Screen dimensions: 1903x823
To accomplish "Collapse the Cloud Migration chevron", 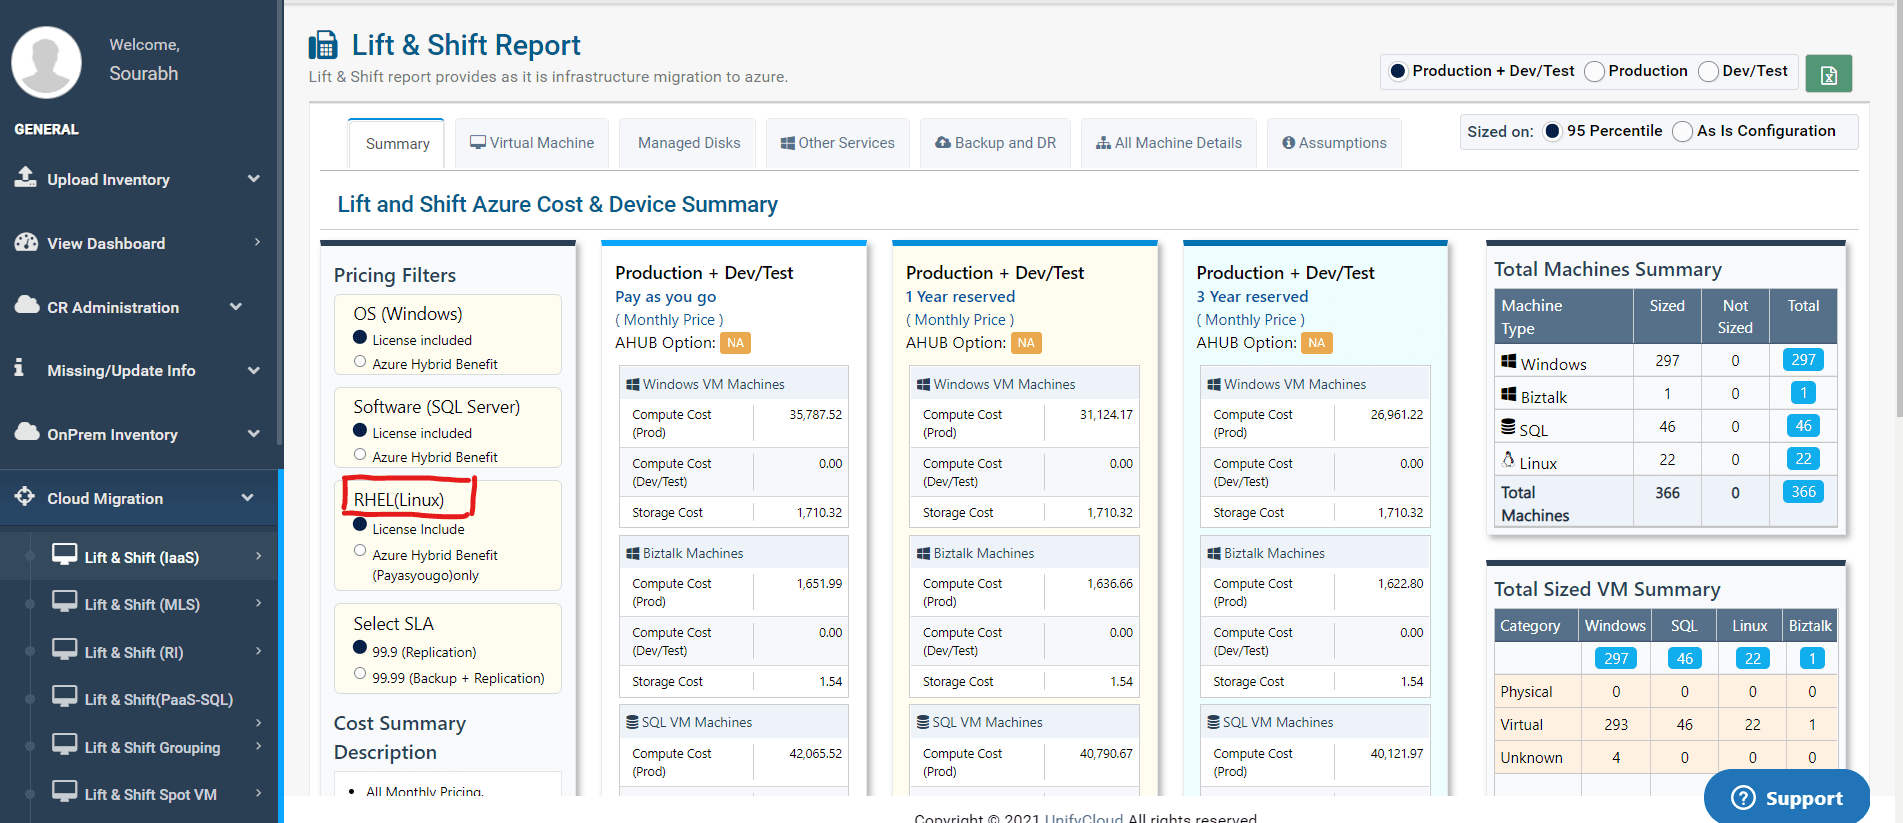I will pos(247,498).
